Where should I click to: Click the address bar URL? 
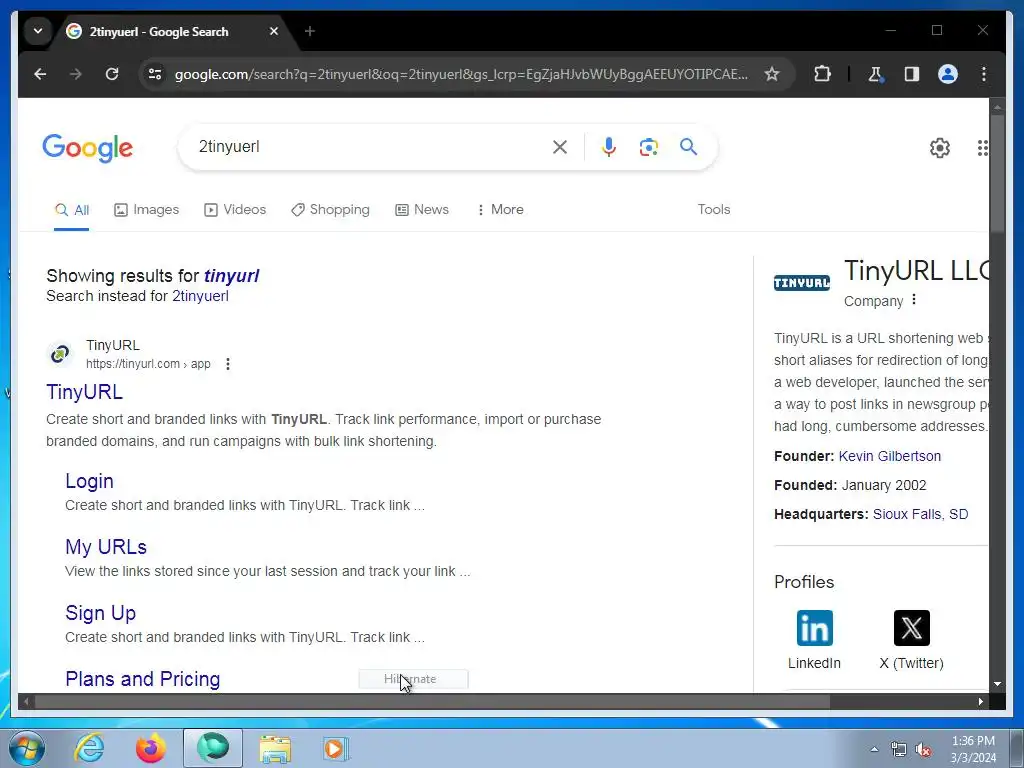click(461, 74)
